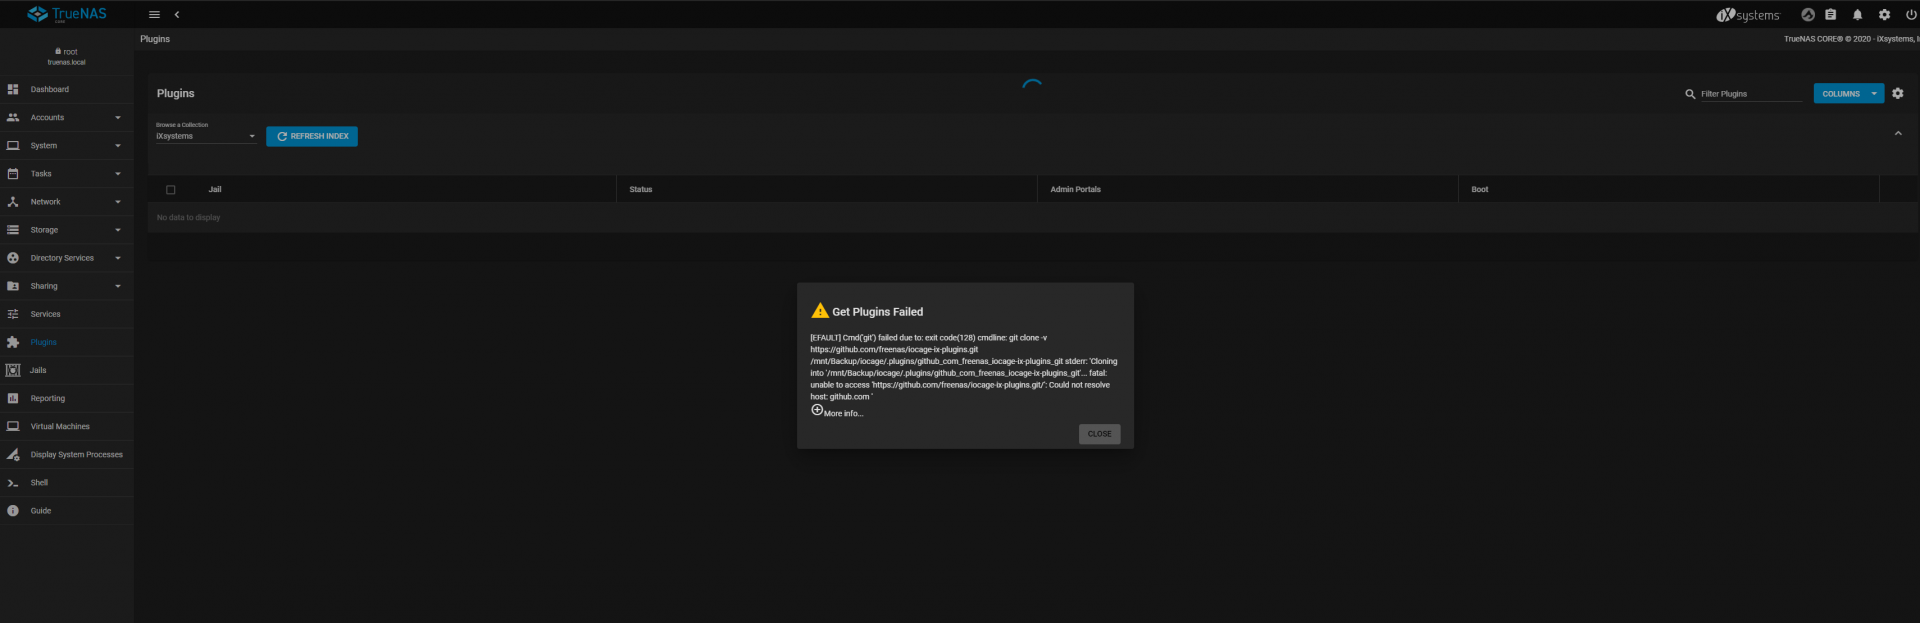The height and width of the screenshot is (623, 1920).
Task: Expand the Storage menu in sidebar
Action: (x=66, y=230)
